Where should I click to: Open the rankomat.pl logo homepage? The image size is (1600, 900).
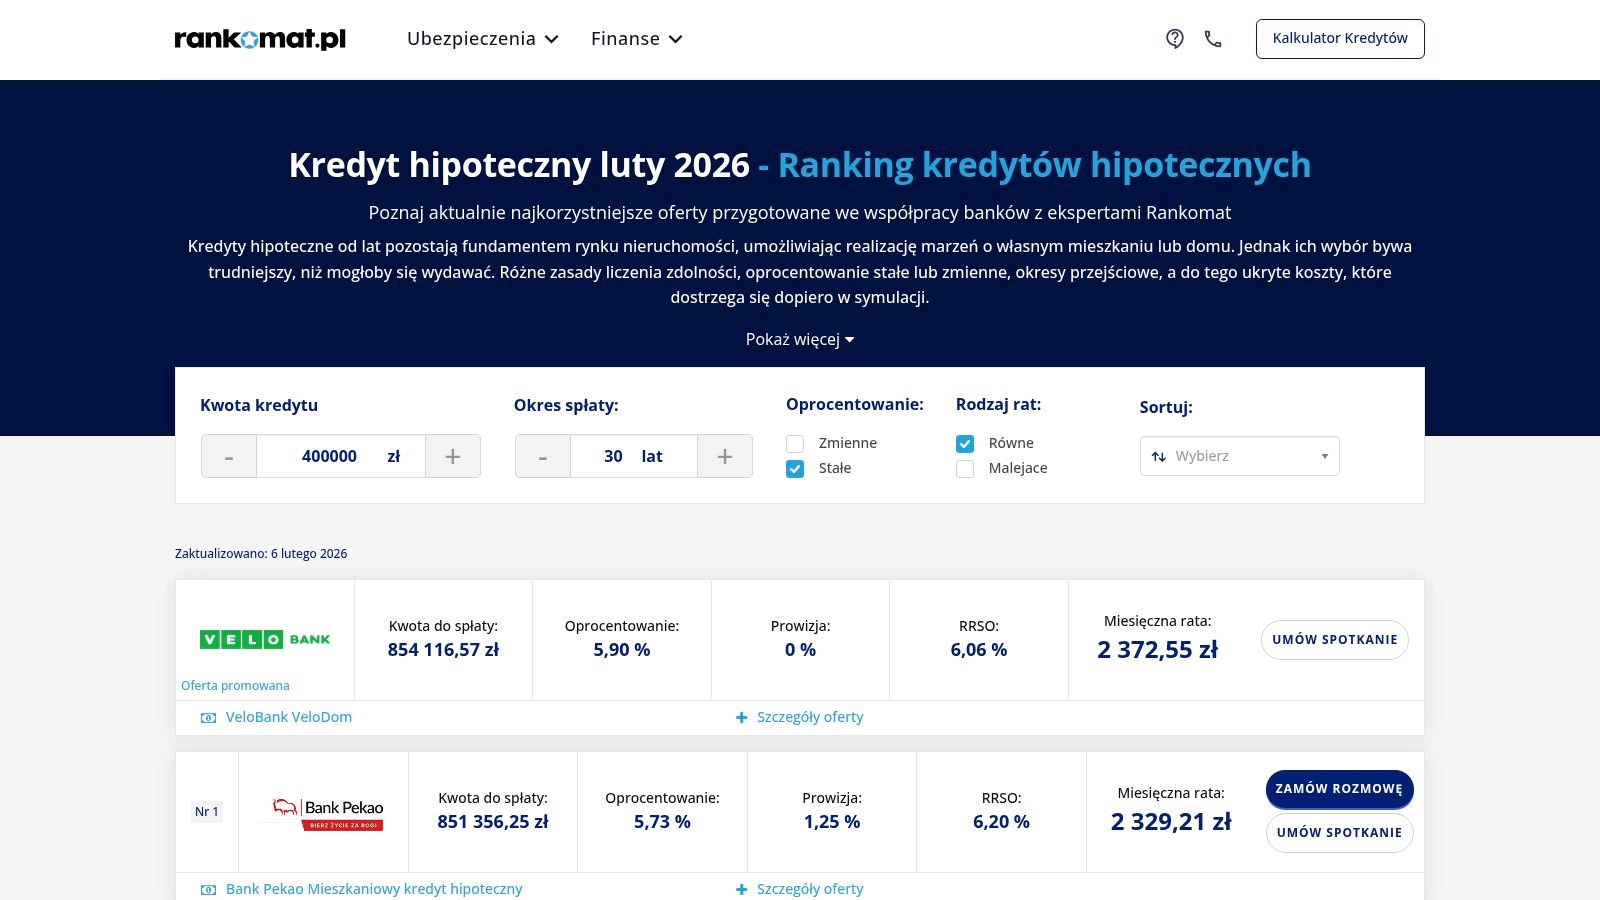[260, 39]
